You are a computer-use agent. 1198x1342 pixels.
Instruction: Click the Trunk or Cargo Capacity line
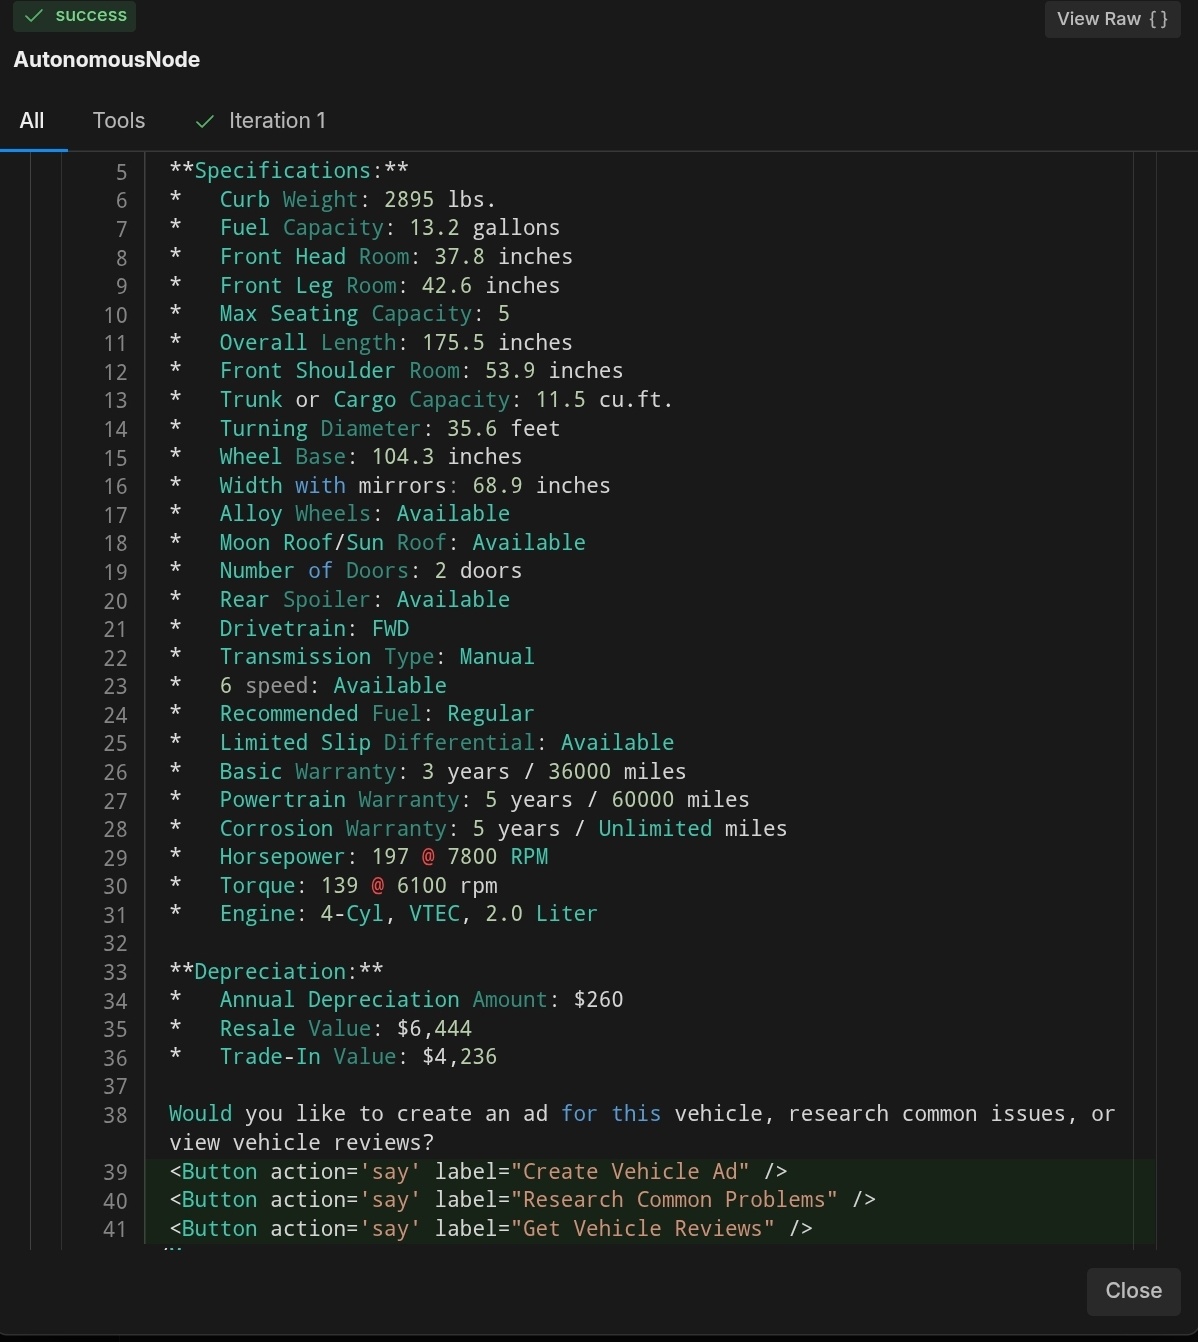click(x=421, y=400)
